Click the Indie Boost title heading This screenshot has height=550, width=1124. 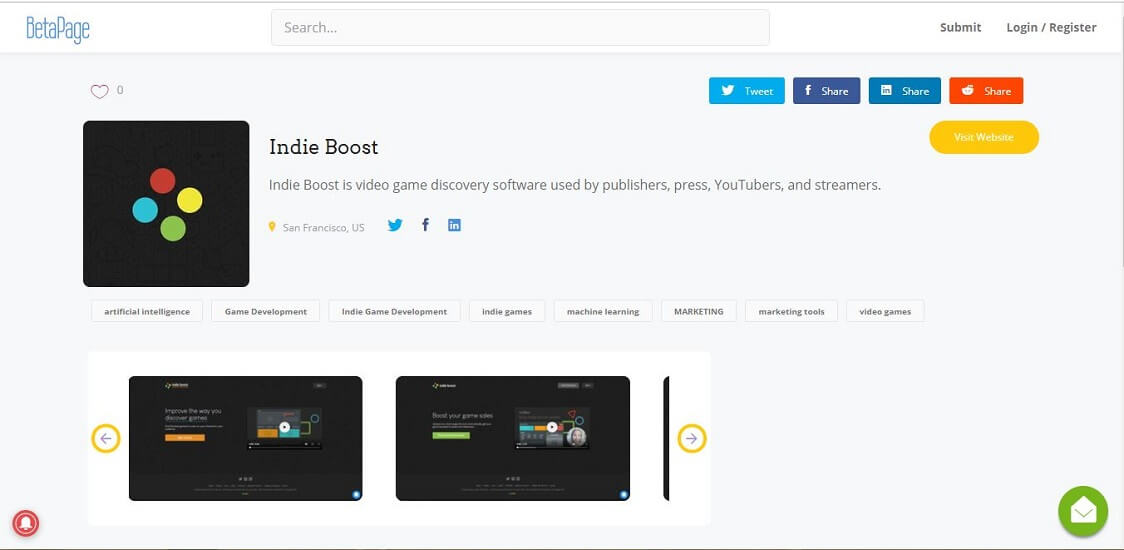pyautogui.click(x=323, y=147)
